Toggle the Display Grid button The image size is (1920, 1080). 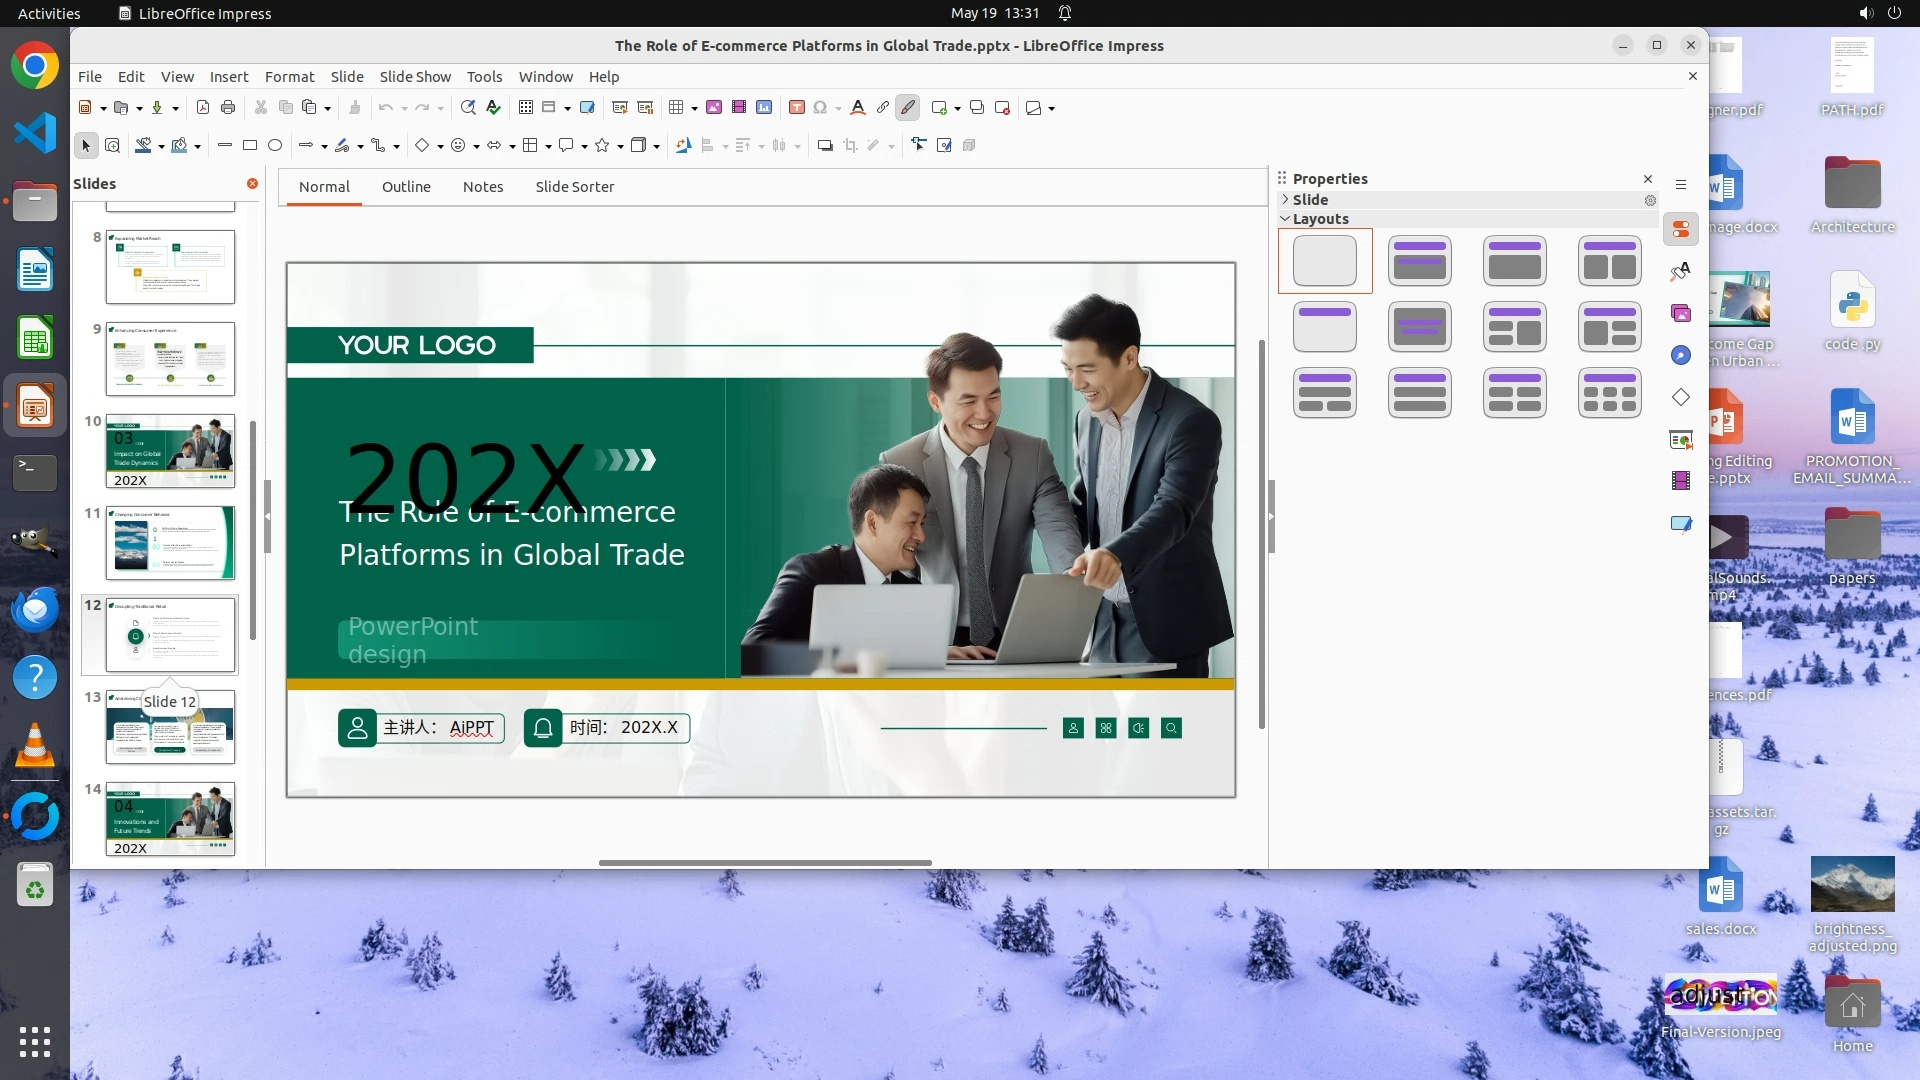526,108
